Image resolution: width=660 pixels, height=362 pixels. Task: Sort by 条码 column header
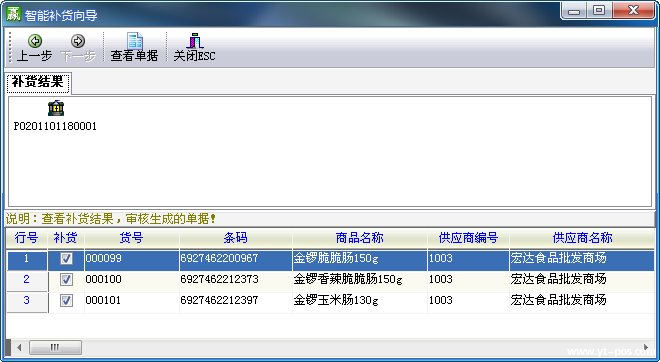(236, 238)
